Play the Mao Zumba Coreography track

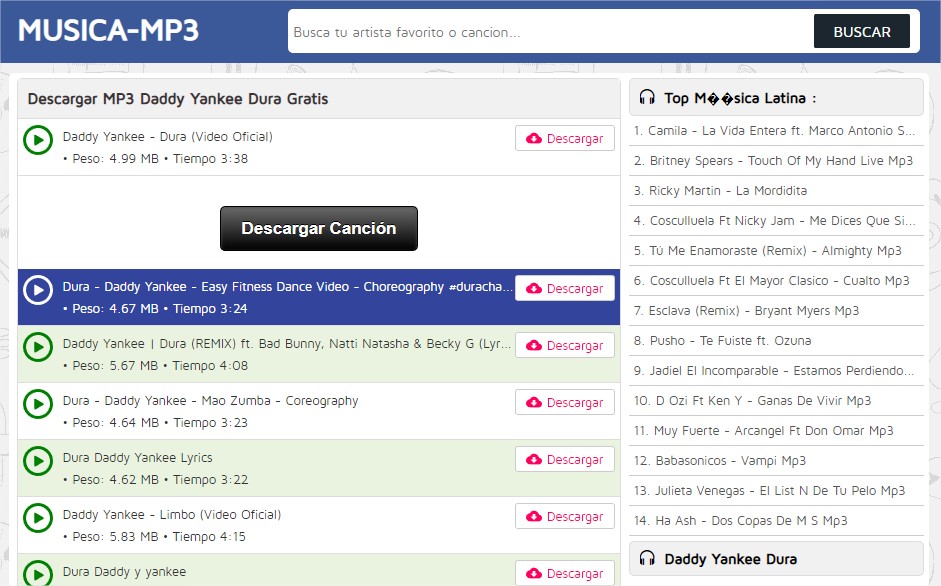coord(37,405)
